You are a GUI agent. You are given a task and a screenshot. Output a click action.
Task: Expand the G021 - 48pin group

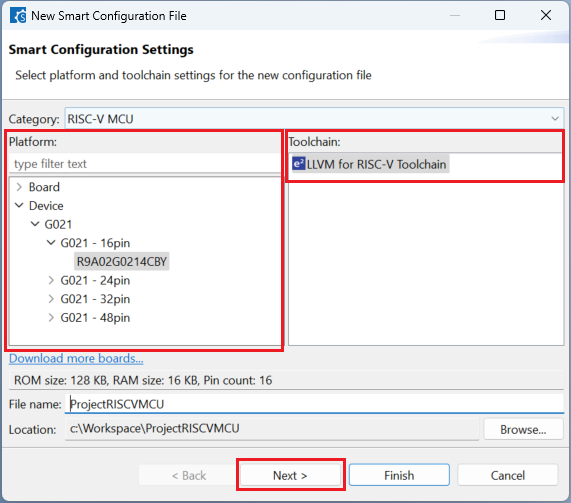[51, 318]
